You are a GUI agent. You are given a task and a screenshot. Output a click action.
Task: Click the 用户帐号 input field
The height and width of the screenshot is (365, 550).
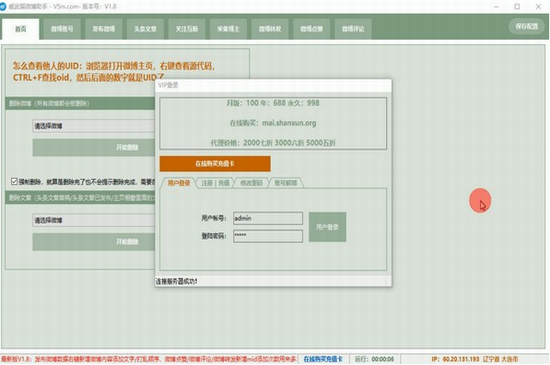point(268,218)
